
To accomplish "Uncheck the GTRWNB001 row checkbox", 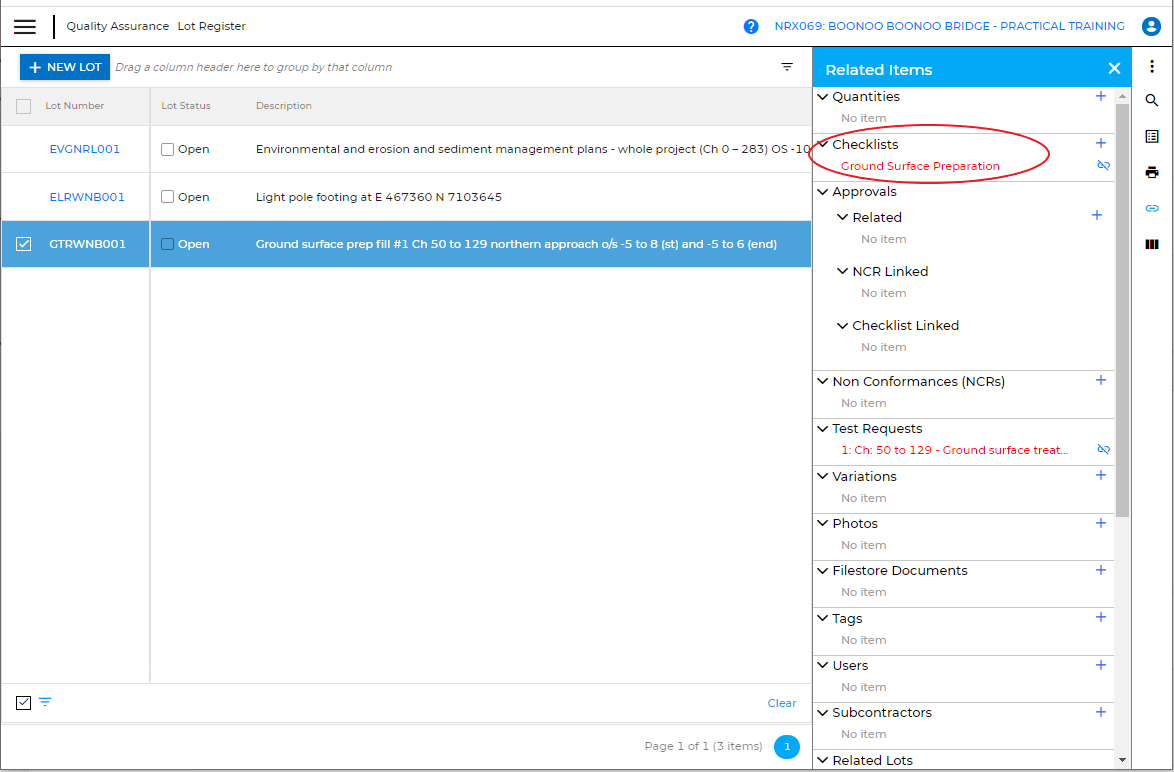I will pos(24,244).
